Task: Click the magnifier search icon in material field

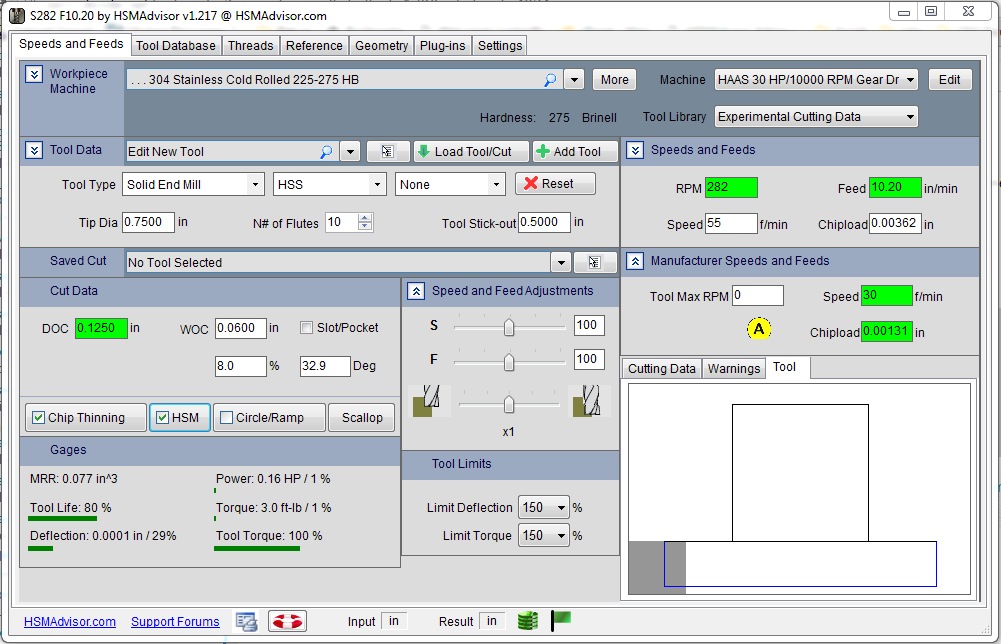Action: tap(550, 80)
